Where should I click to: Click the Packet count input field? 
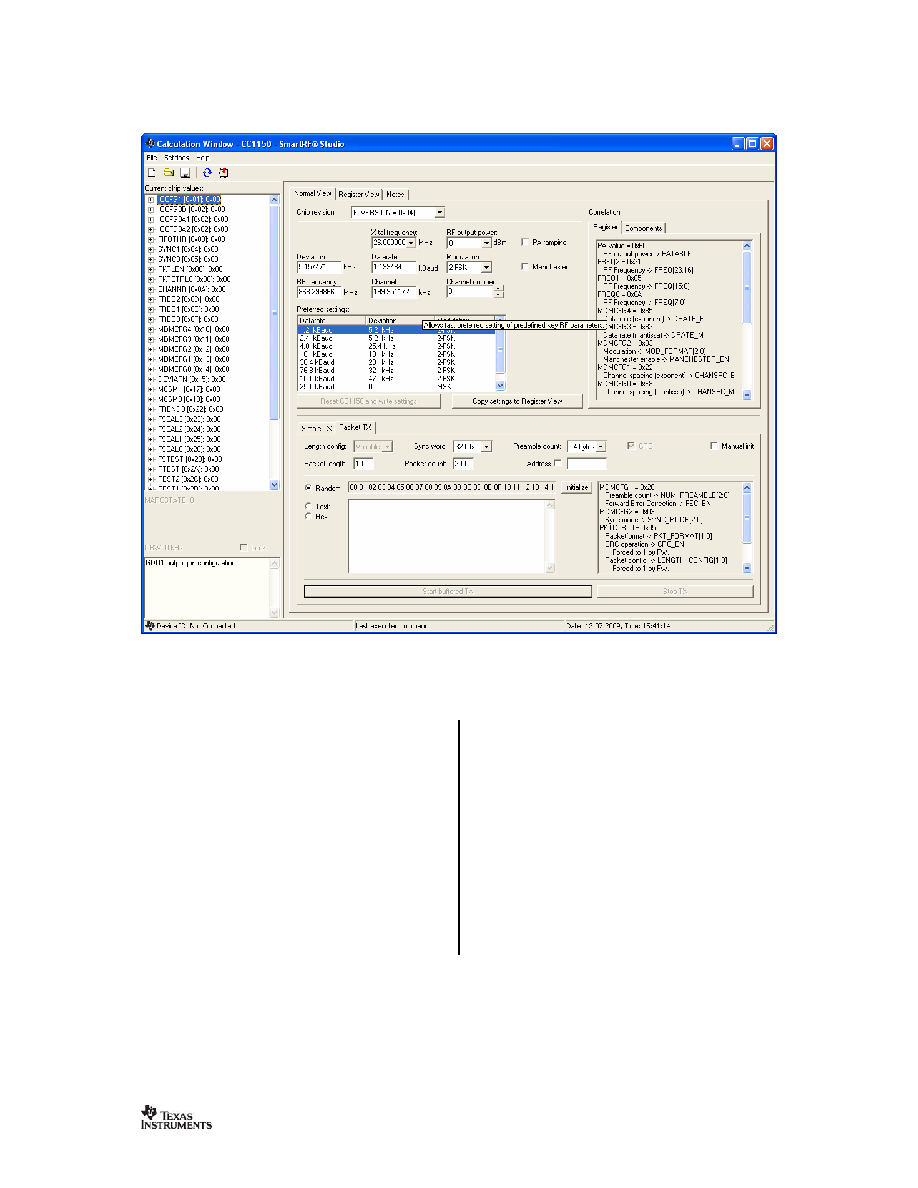coord(463,463)
